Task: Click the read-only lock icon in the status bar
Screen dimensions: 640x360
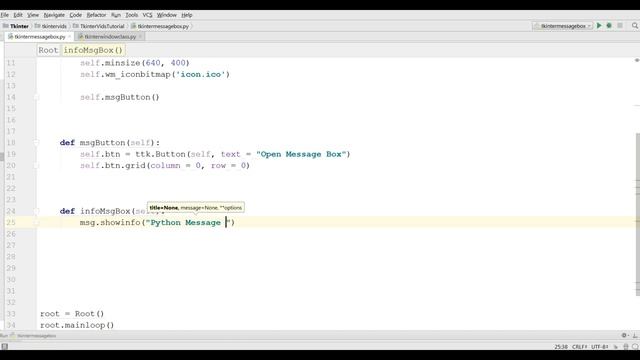Action: (616, 347)
